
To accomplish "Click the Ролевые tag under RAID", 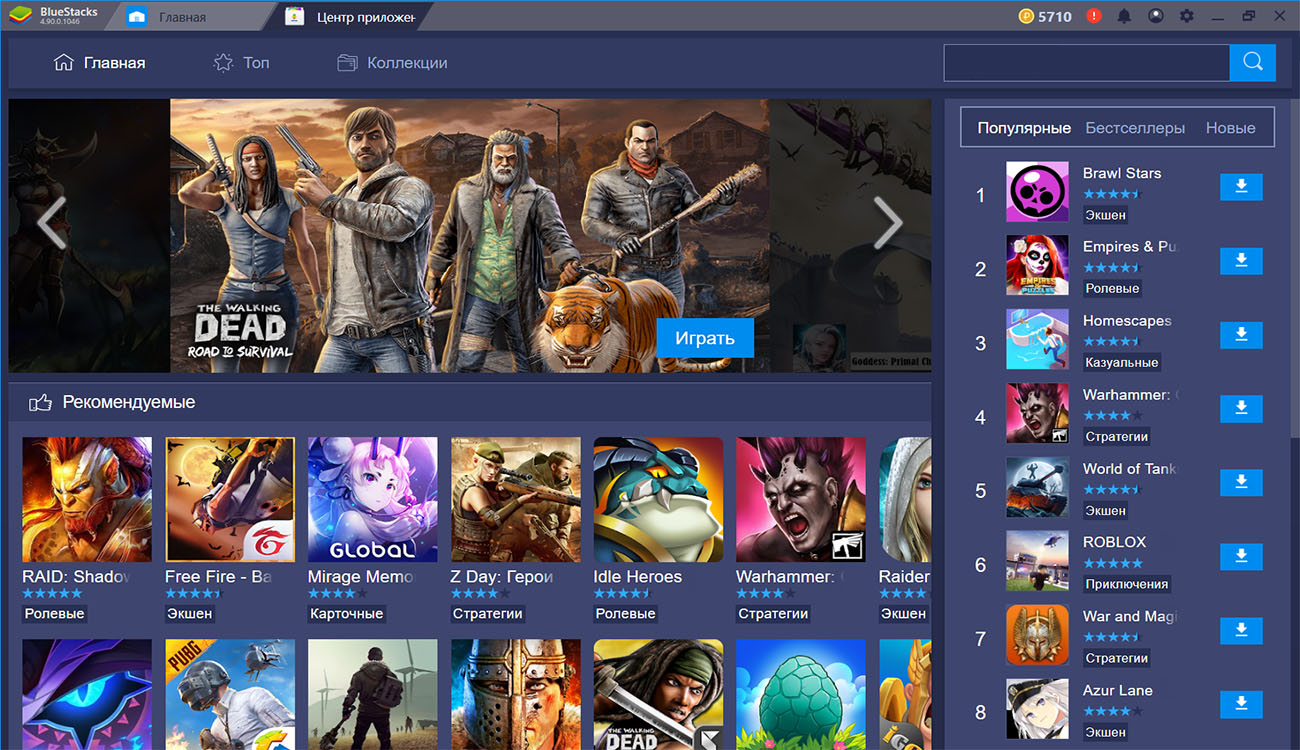I will coord(54,613).
